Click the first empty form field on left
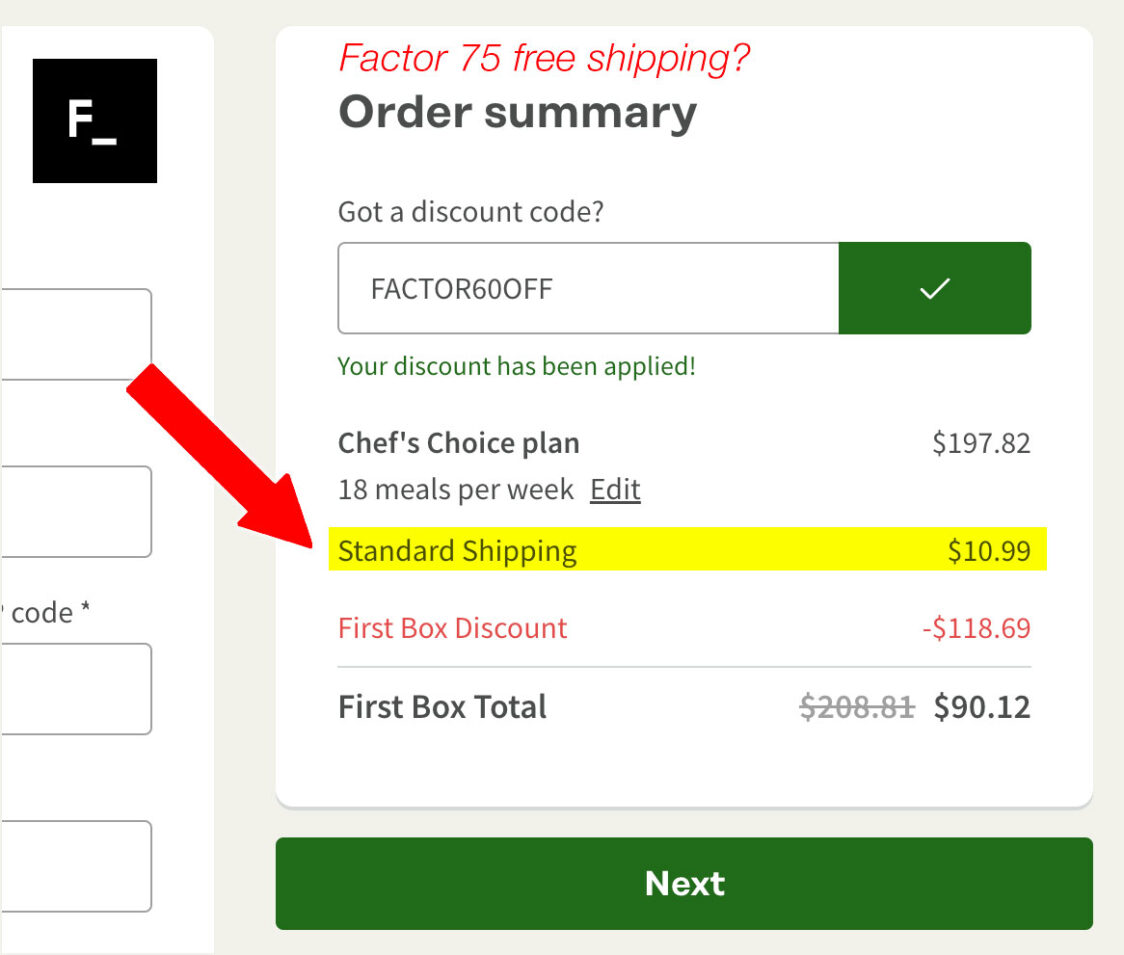The image size is (1124, 955). 76,334
